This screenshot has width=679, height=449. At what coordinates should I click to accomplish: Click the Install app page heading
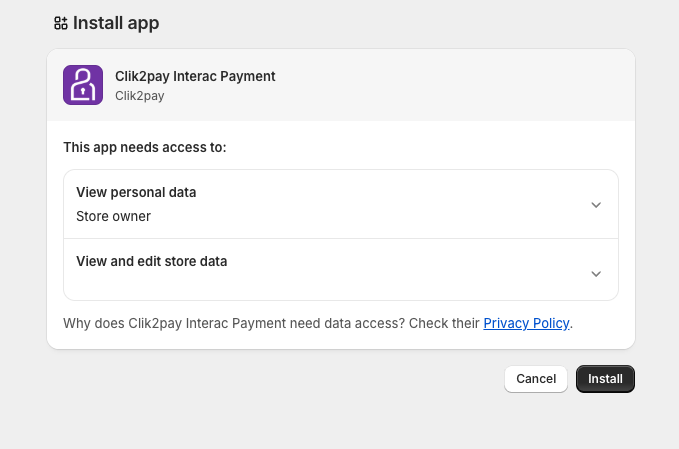[x=116, y=23]
